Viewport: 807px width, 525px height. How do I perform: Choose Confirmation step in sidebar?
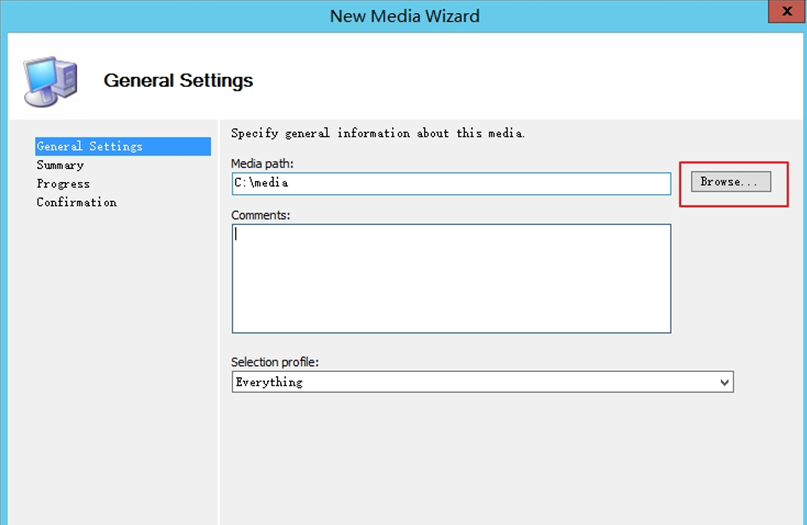coord(77,202)
